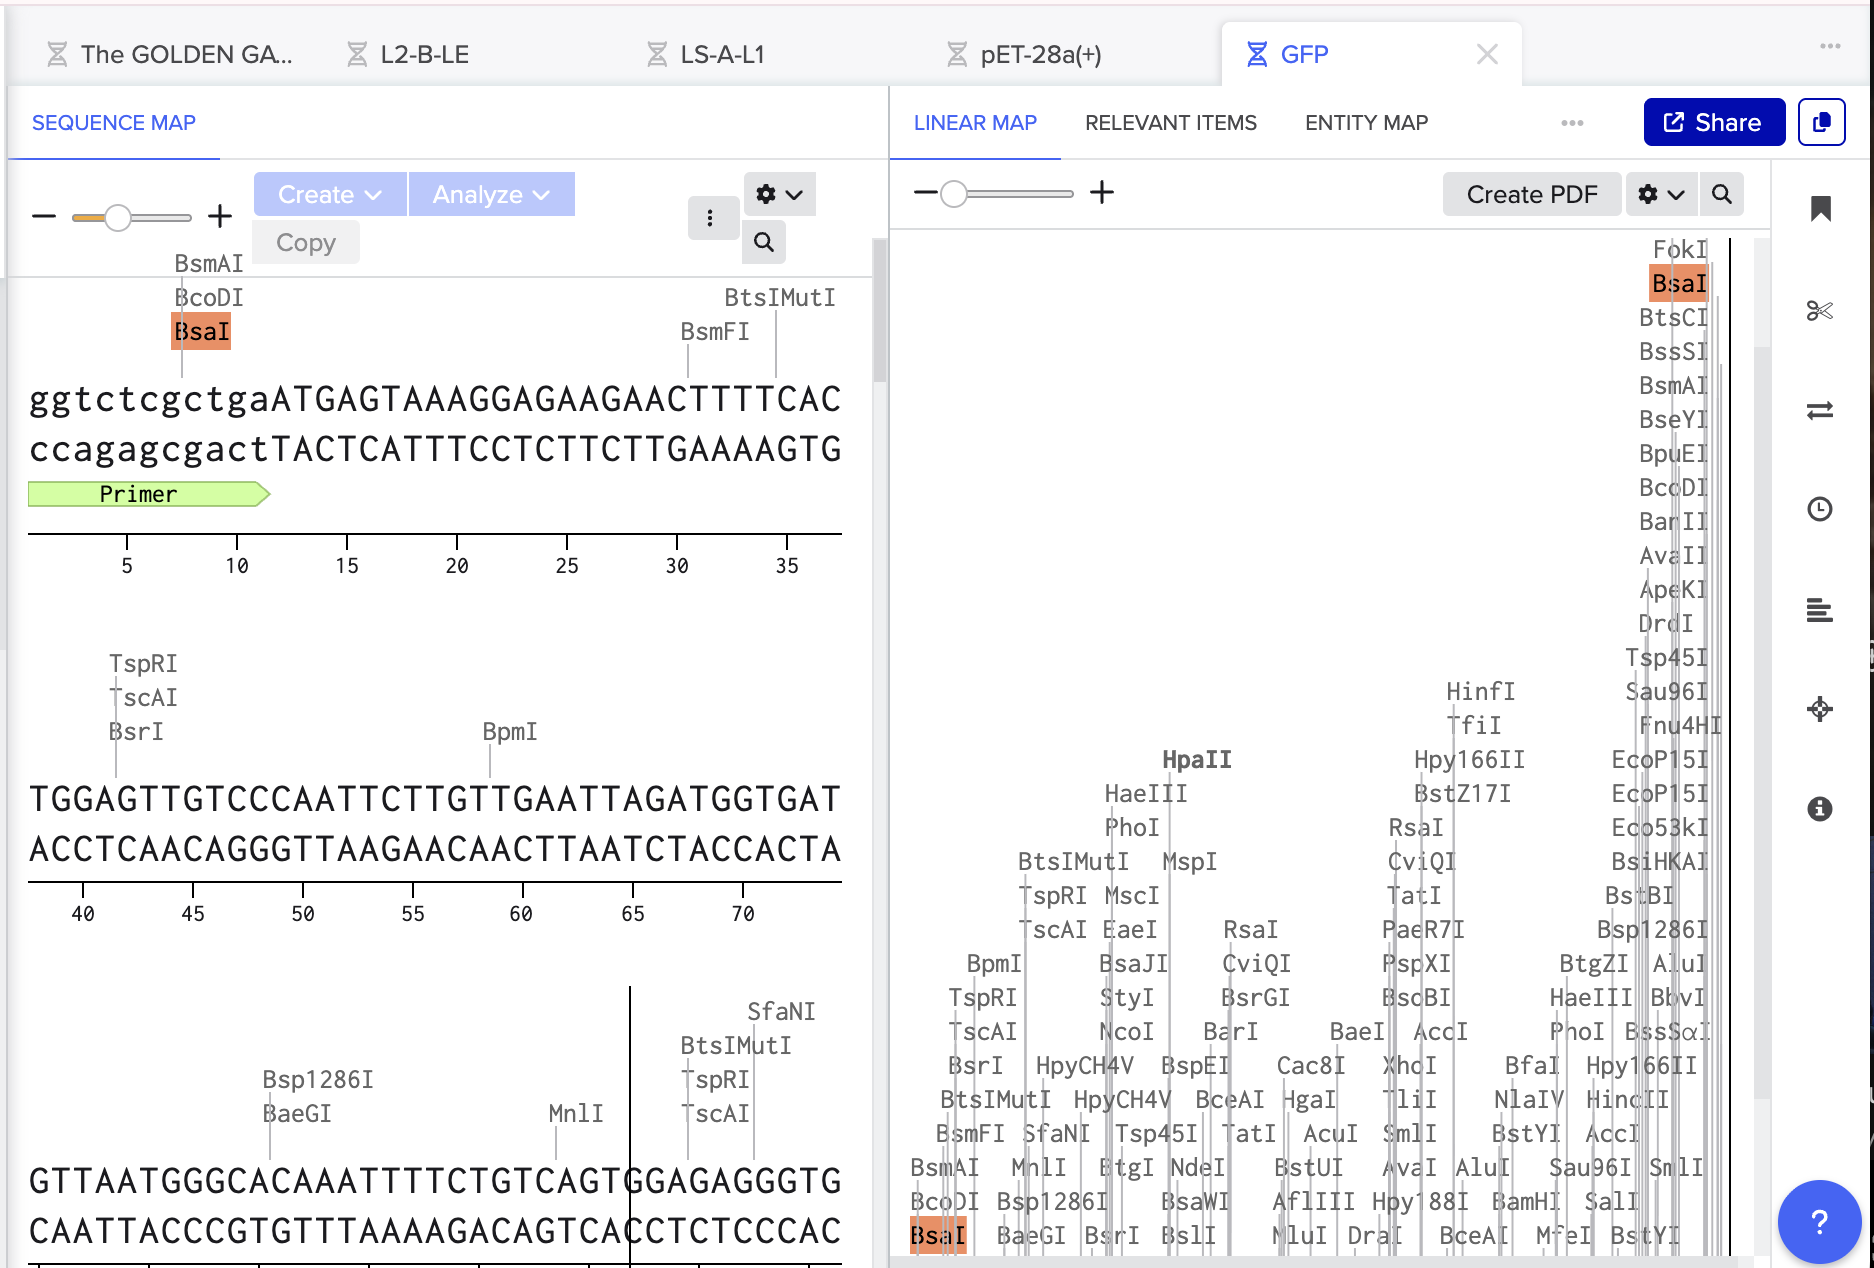Open the tab overflow ellipsis at top right
This screenshot has height=1268, width=1874.
1830,46
